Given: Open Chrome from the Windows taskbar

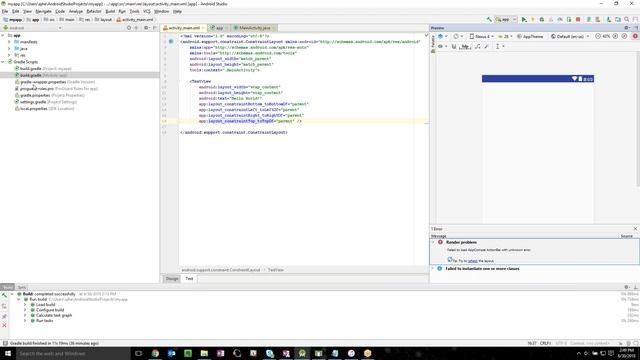Looking at the screenshot, I should coord(155,353).
